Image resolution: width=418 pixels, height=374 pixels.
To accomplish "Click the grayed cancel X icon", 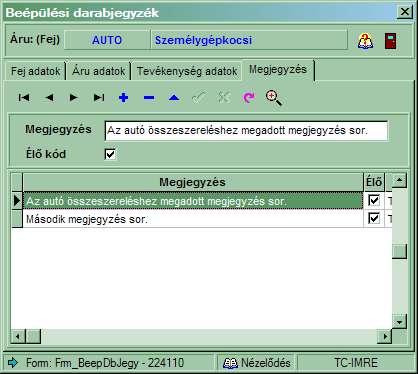I will pyautogui.click(x=224, y=98).
